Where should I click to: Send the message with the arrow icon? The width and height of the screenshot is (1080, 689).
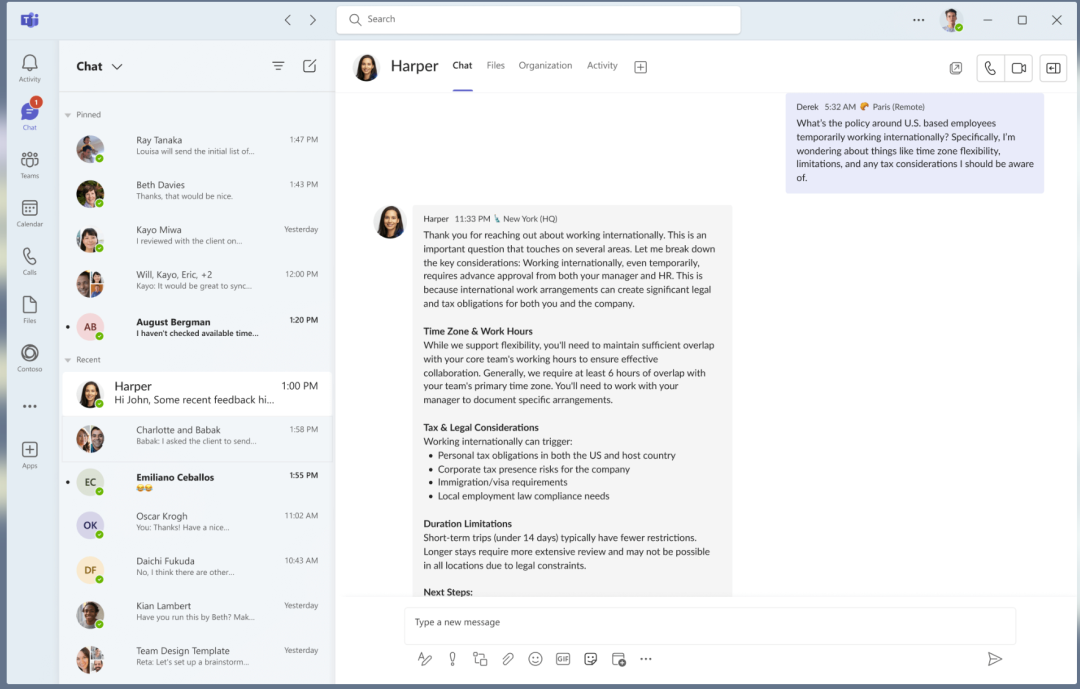click(x=994, y=659)
